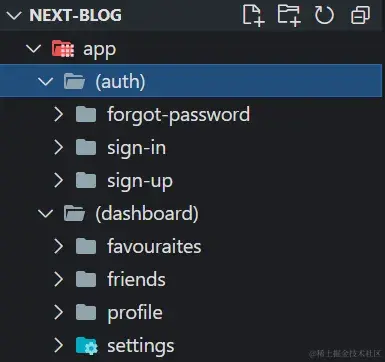This screenshot has height=362, width=385.
Task: Select the friends folder
Action: tap(192, 279)
